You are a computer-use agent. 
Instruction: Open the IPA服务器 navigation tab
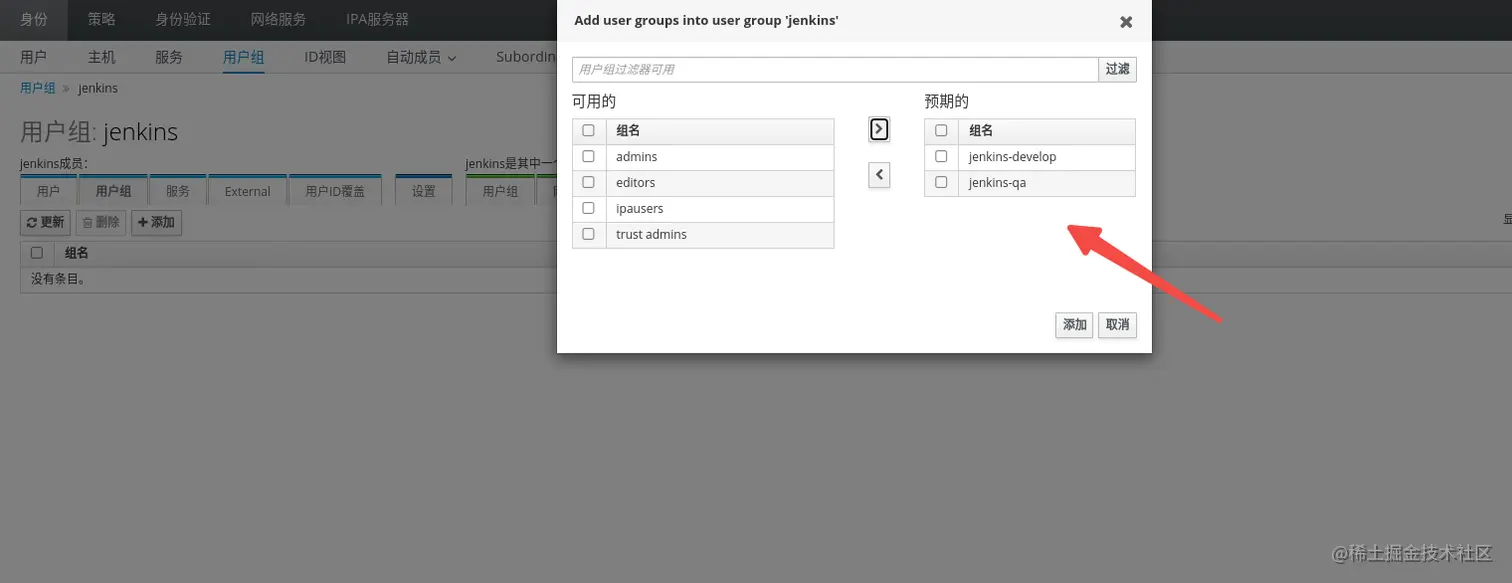pos(377,19)
